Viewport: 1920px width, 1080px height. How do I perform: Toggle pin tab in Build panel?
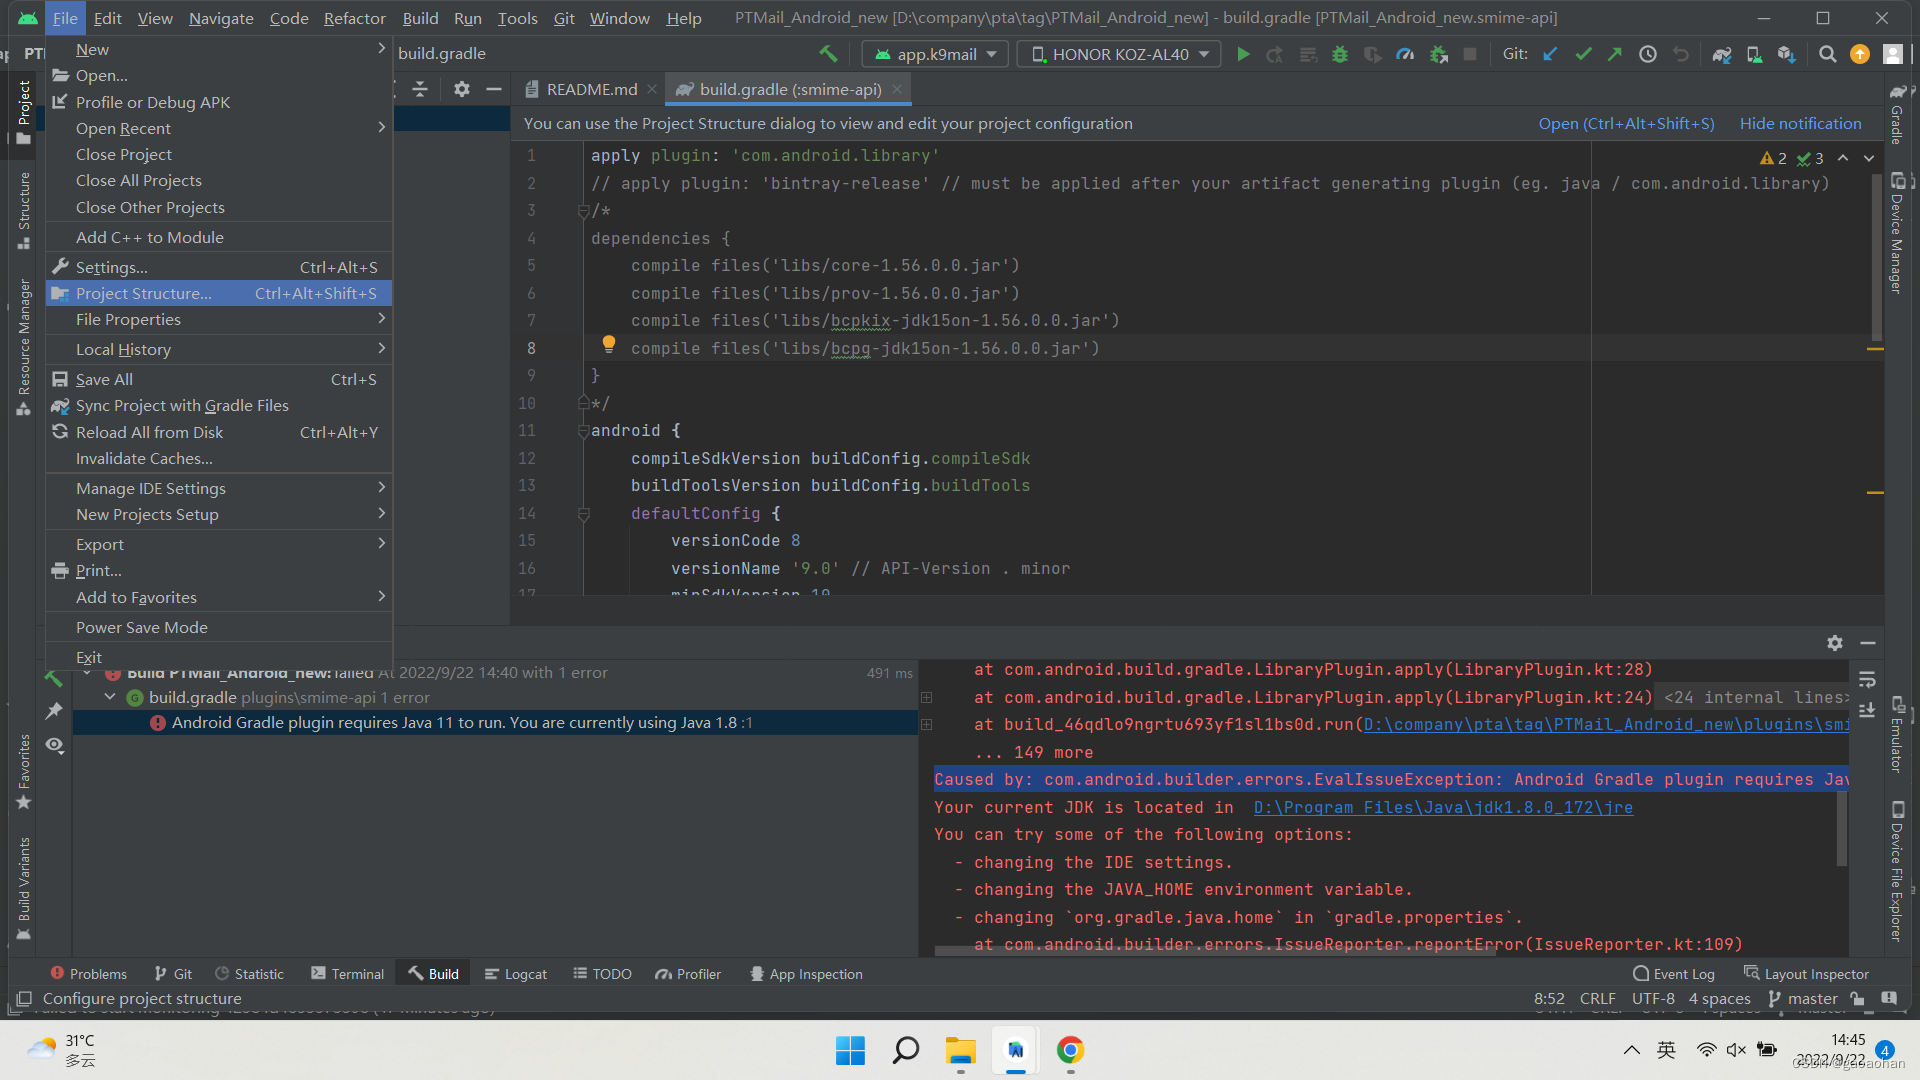click(x=54, y=711)
